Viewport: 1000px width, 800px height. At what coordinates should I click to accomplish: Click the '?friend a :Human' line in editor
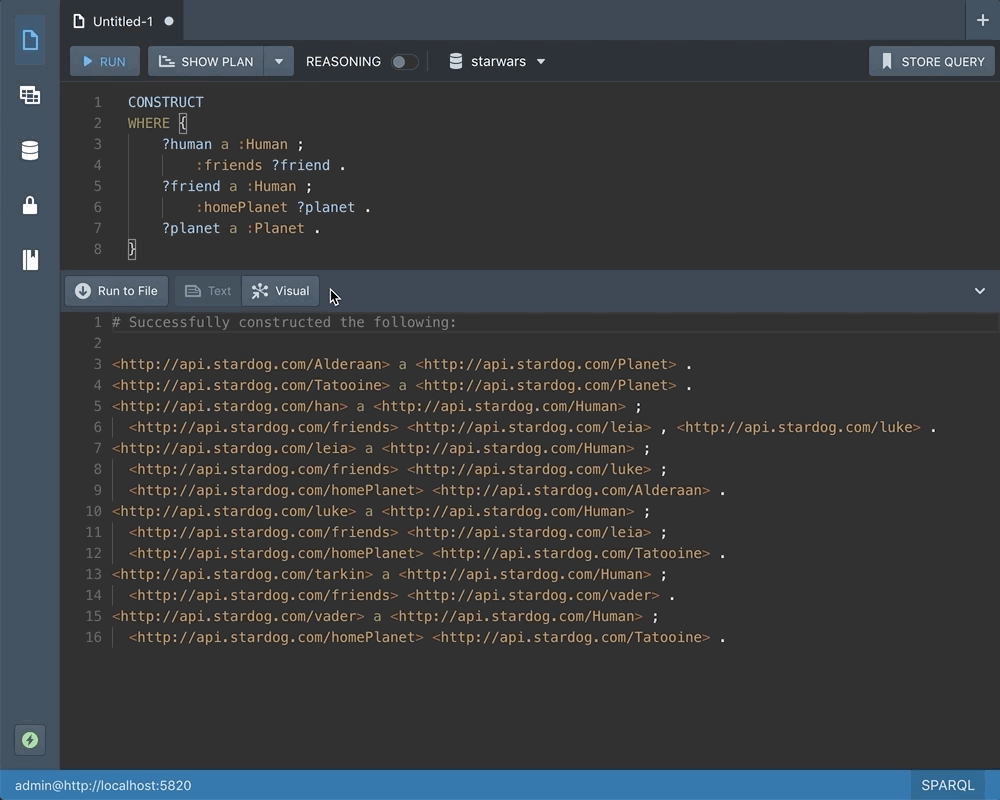tap(237, 186)
